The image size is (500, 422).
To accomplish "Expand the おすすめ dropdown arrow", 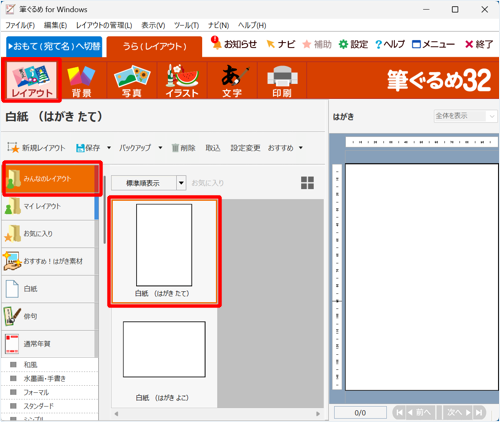I will click(x=301, y=148).
